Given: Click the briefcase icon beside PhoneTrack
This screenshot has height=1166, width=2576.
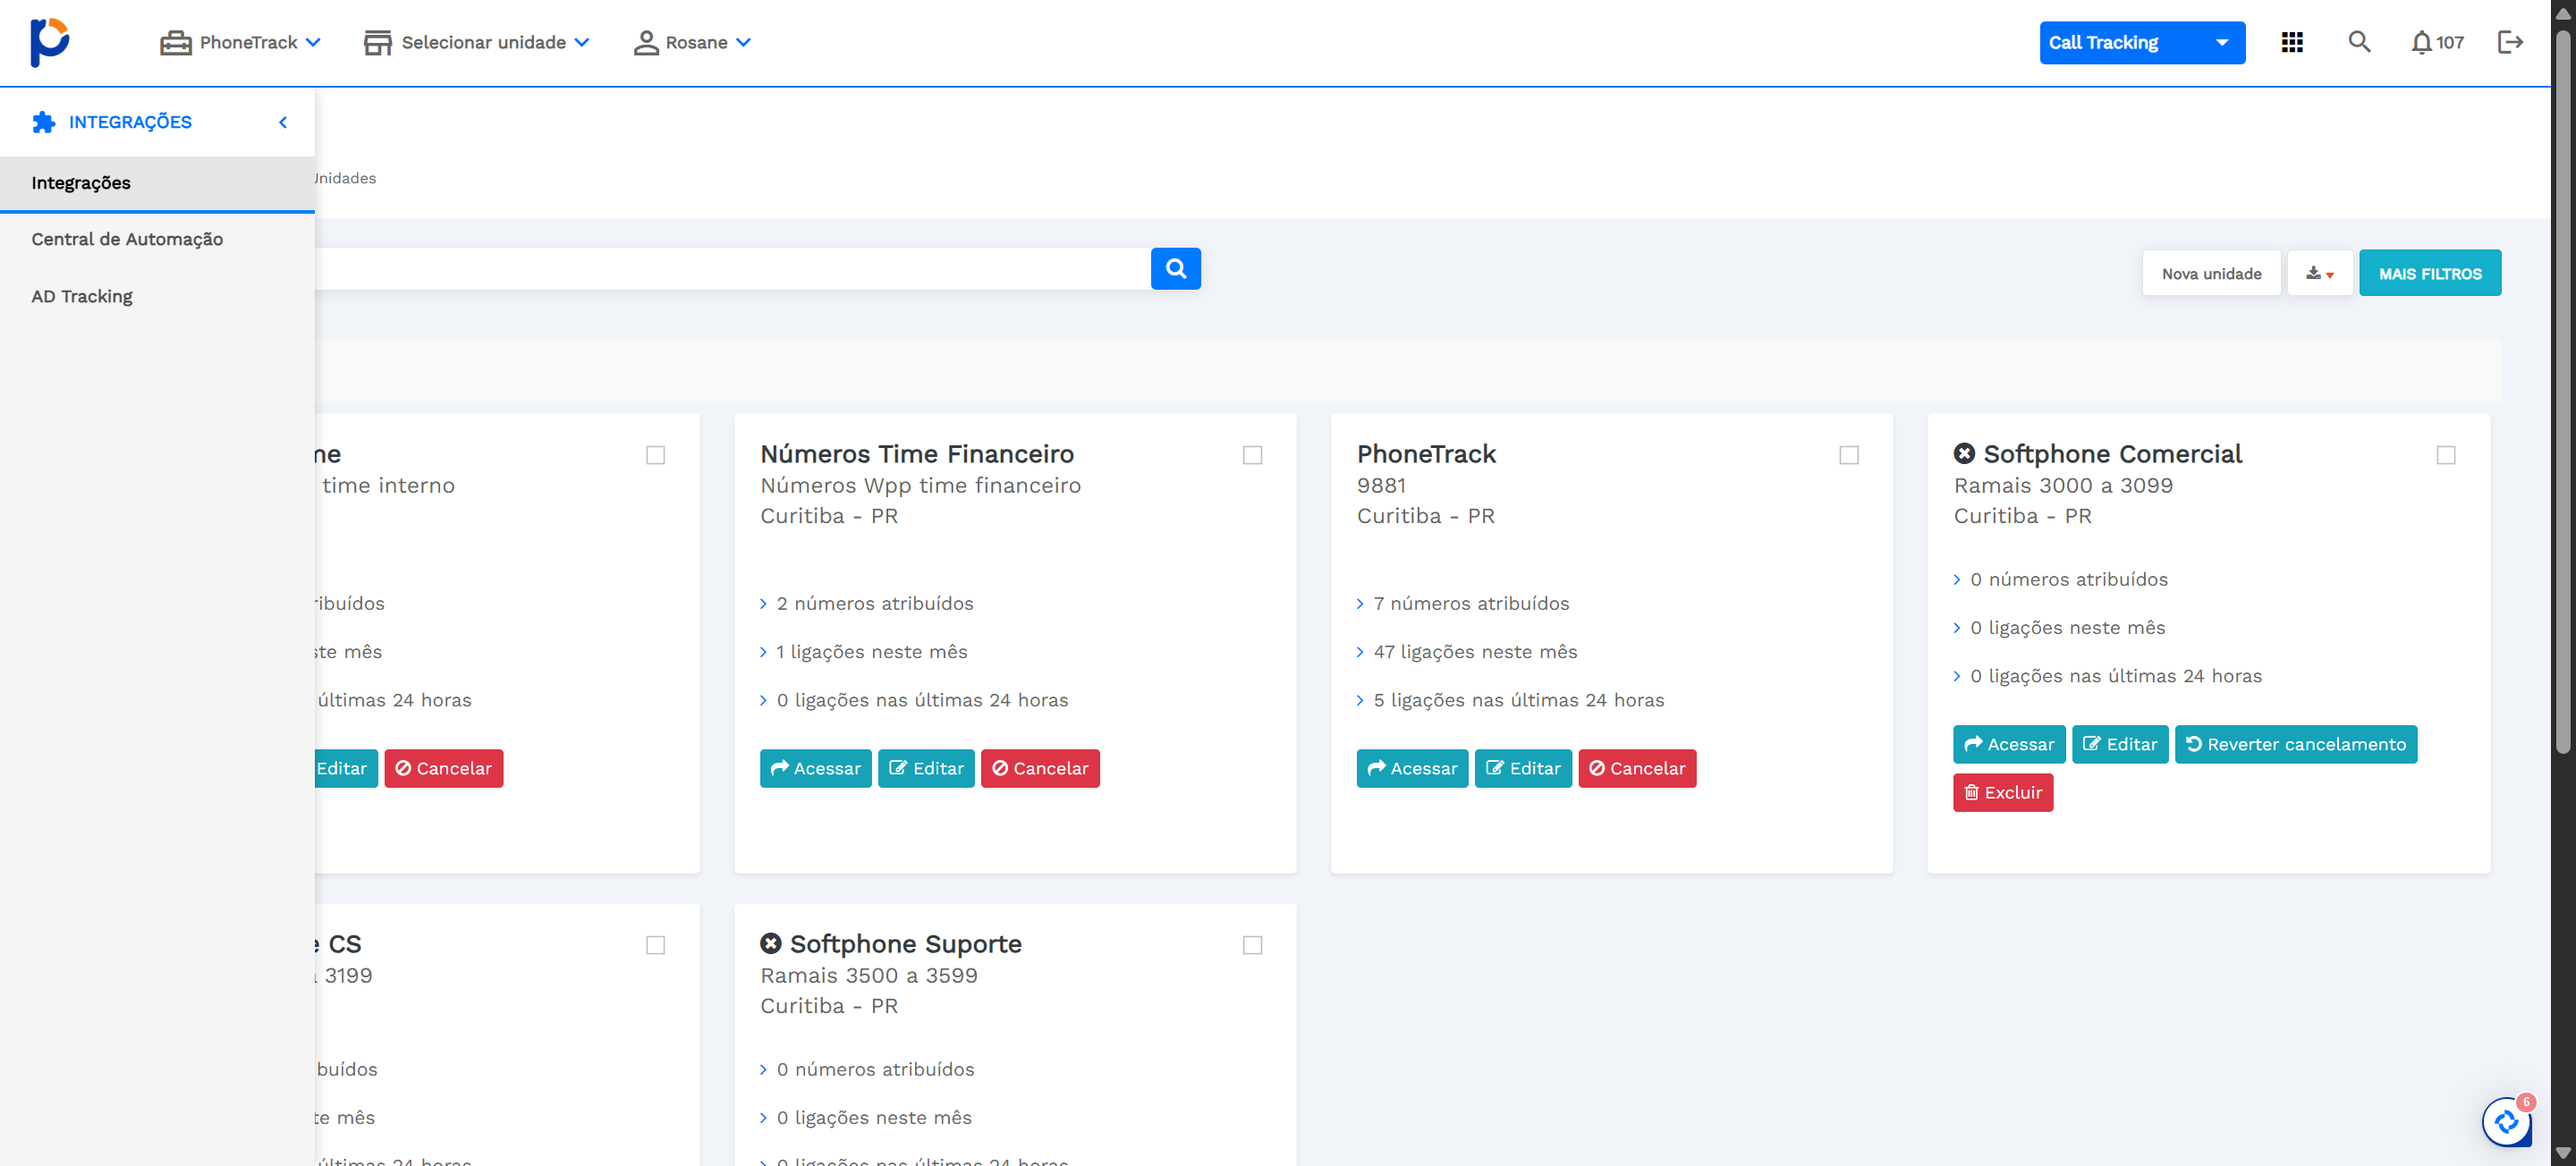Looking at the screenshot, I should pos(175,42).
